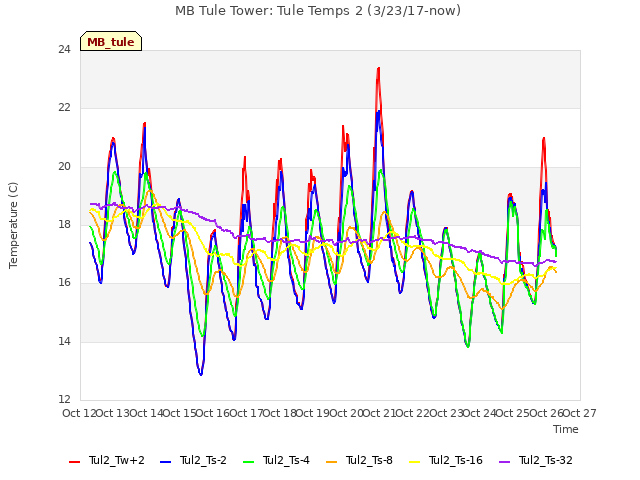
Task: Click the 16 y-axis tick label
Action: click(64, 282)
